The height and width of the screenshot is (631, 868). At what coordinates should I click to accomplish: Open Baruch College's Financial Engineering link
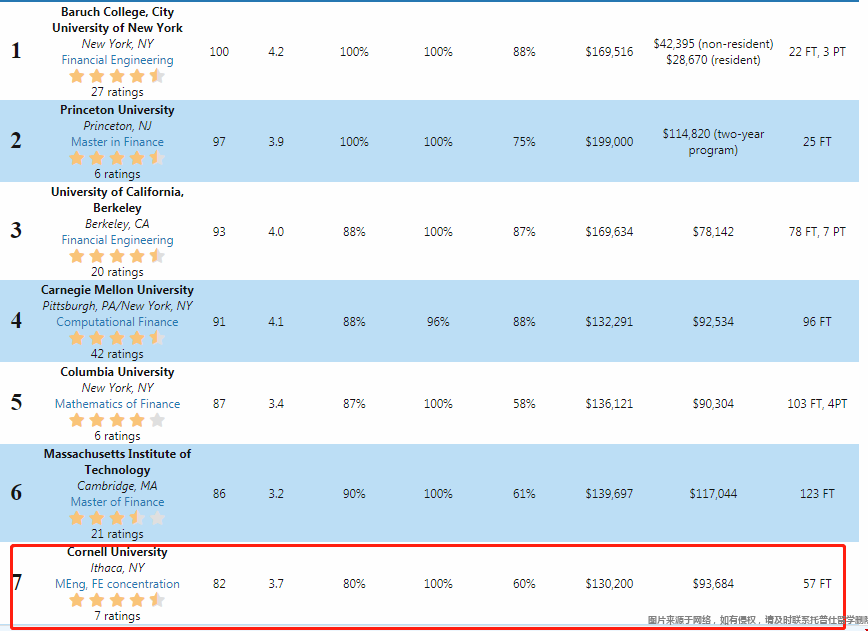(117, 60)
